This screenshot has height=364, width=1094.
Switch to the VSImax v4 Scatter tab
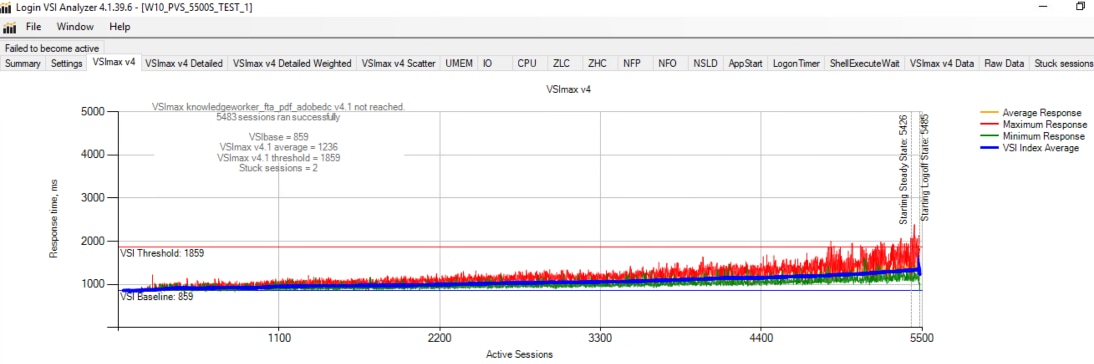(x=398, y=63)
